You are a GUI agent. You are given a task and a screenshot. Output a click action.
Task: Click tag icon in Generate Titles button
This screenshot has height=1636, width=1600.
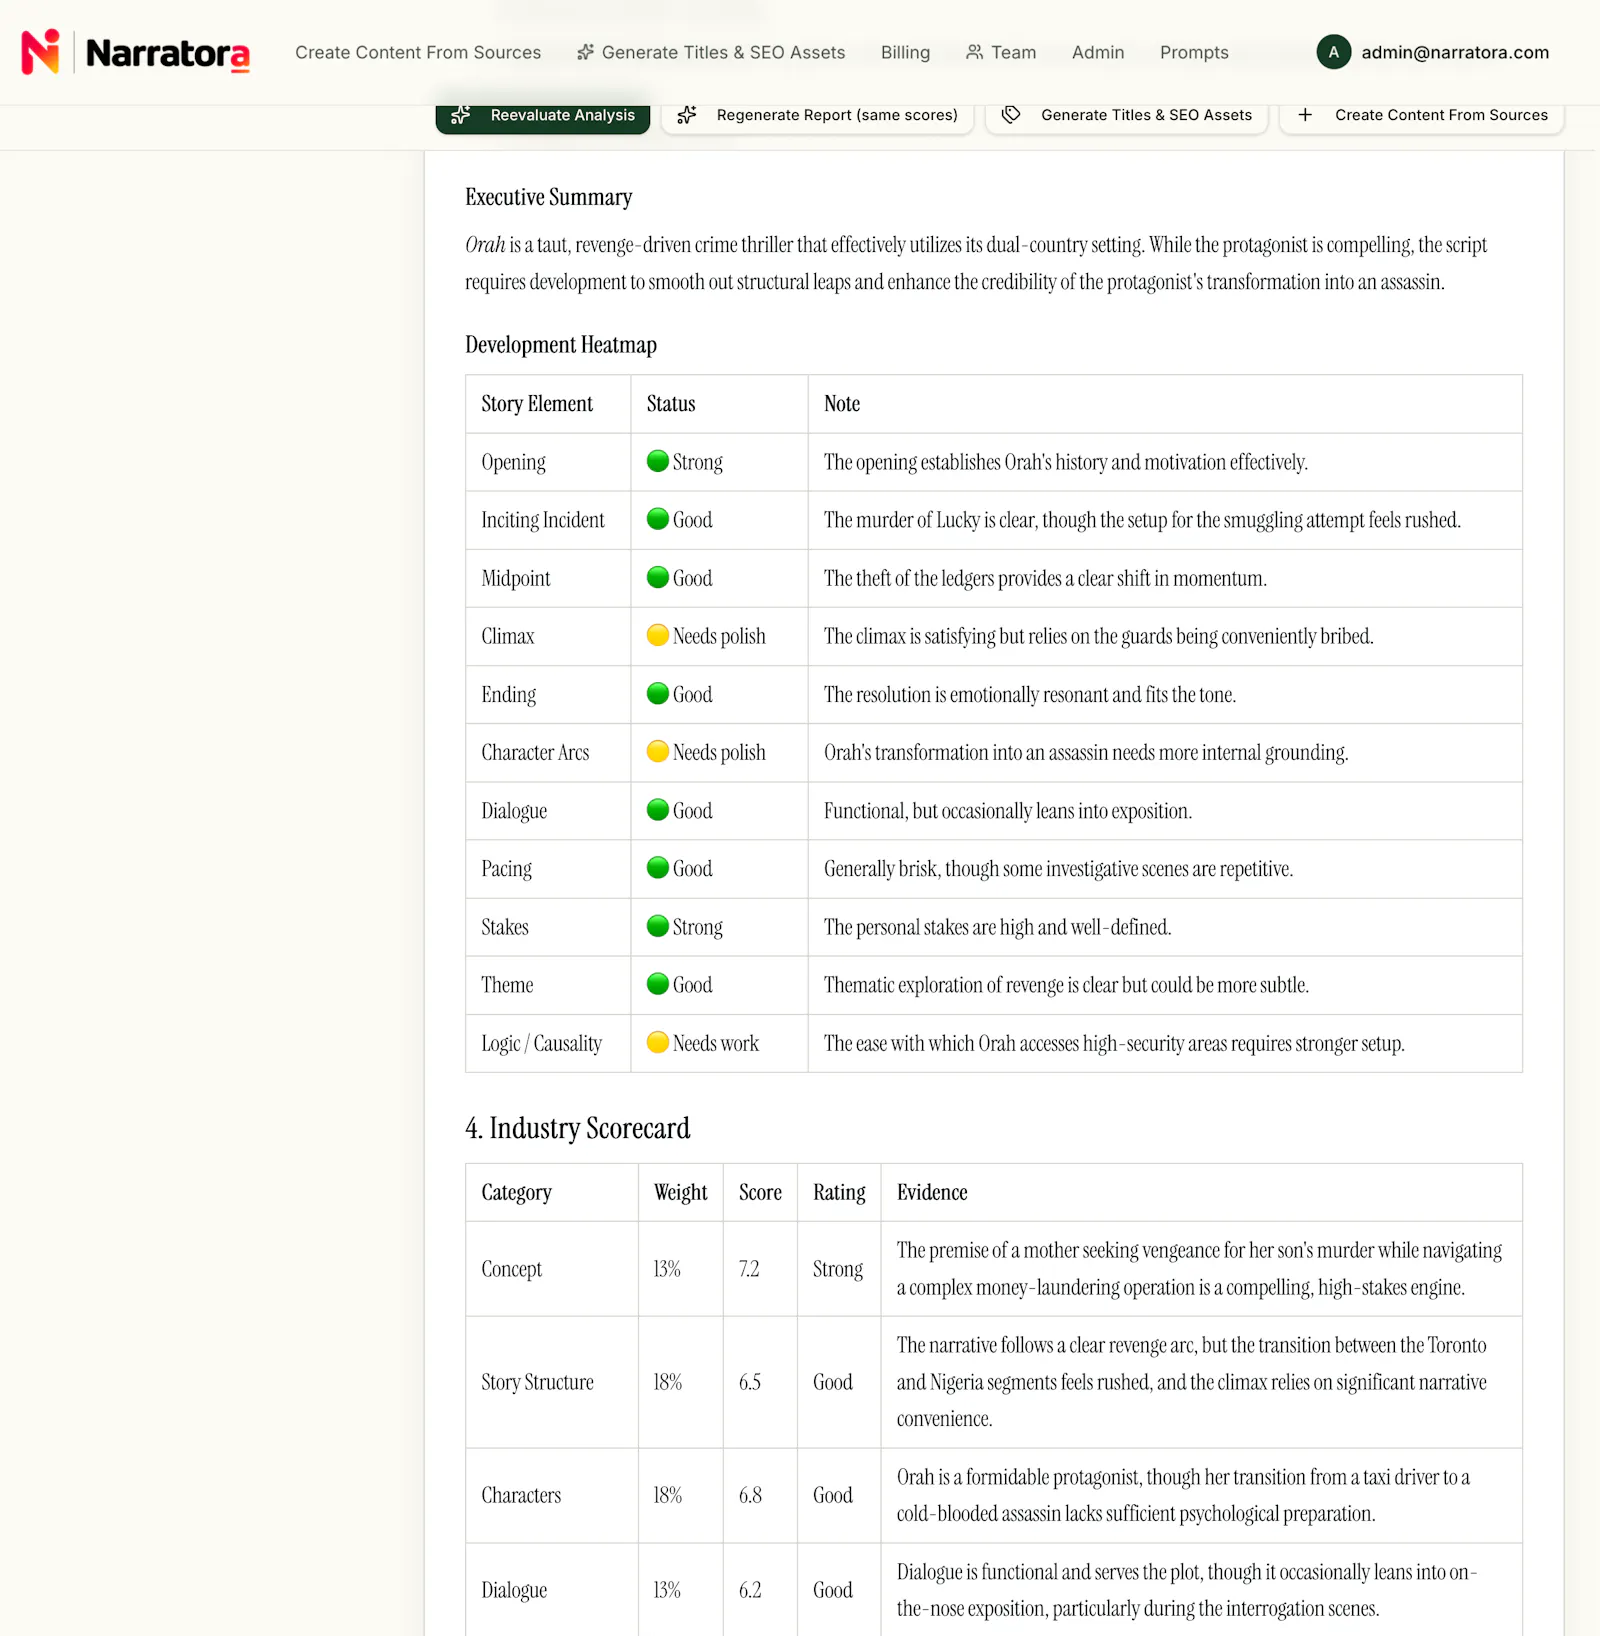click(1011, 115)
